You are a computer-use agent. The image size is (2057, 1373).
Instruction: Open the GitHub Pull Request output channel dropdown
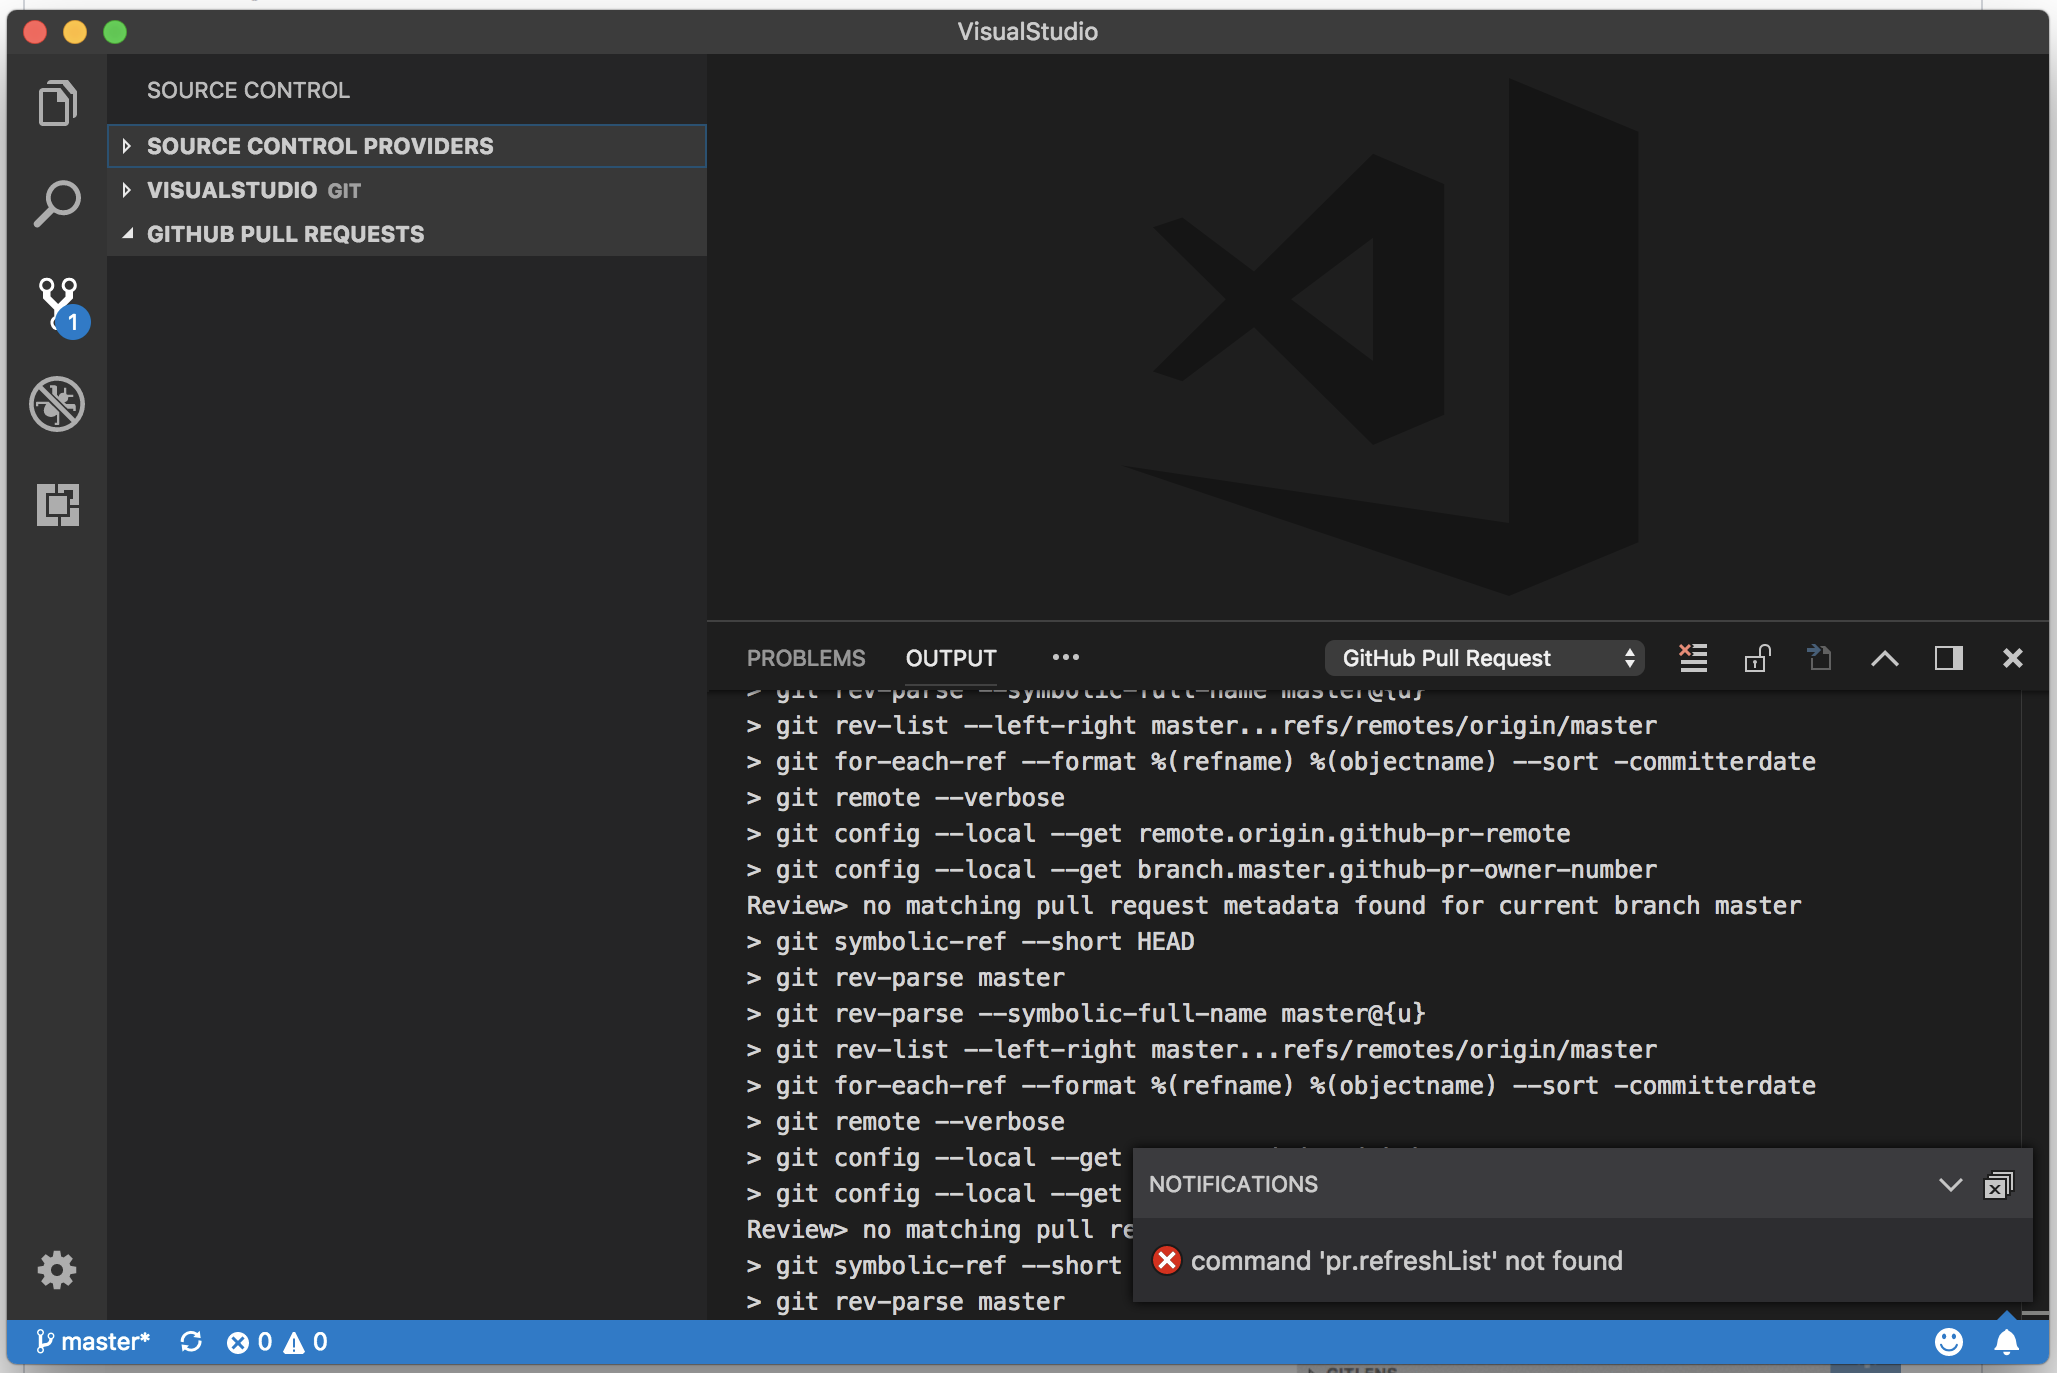coord(1484,658)
